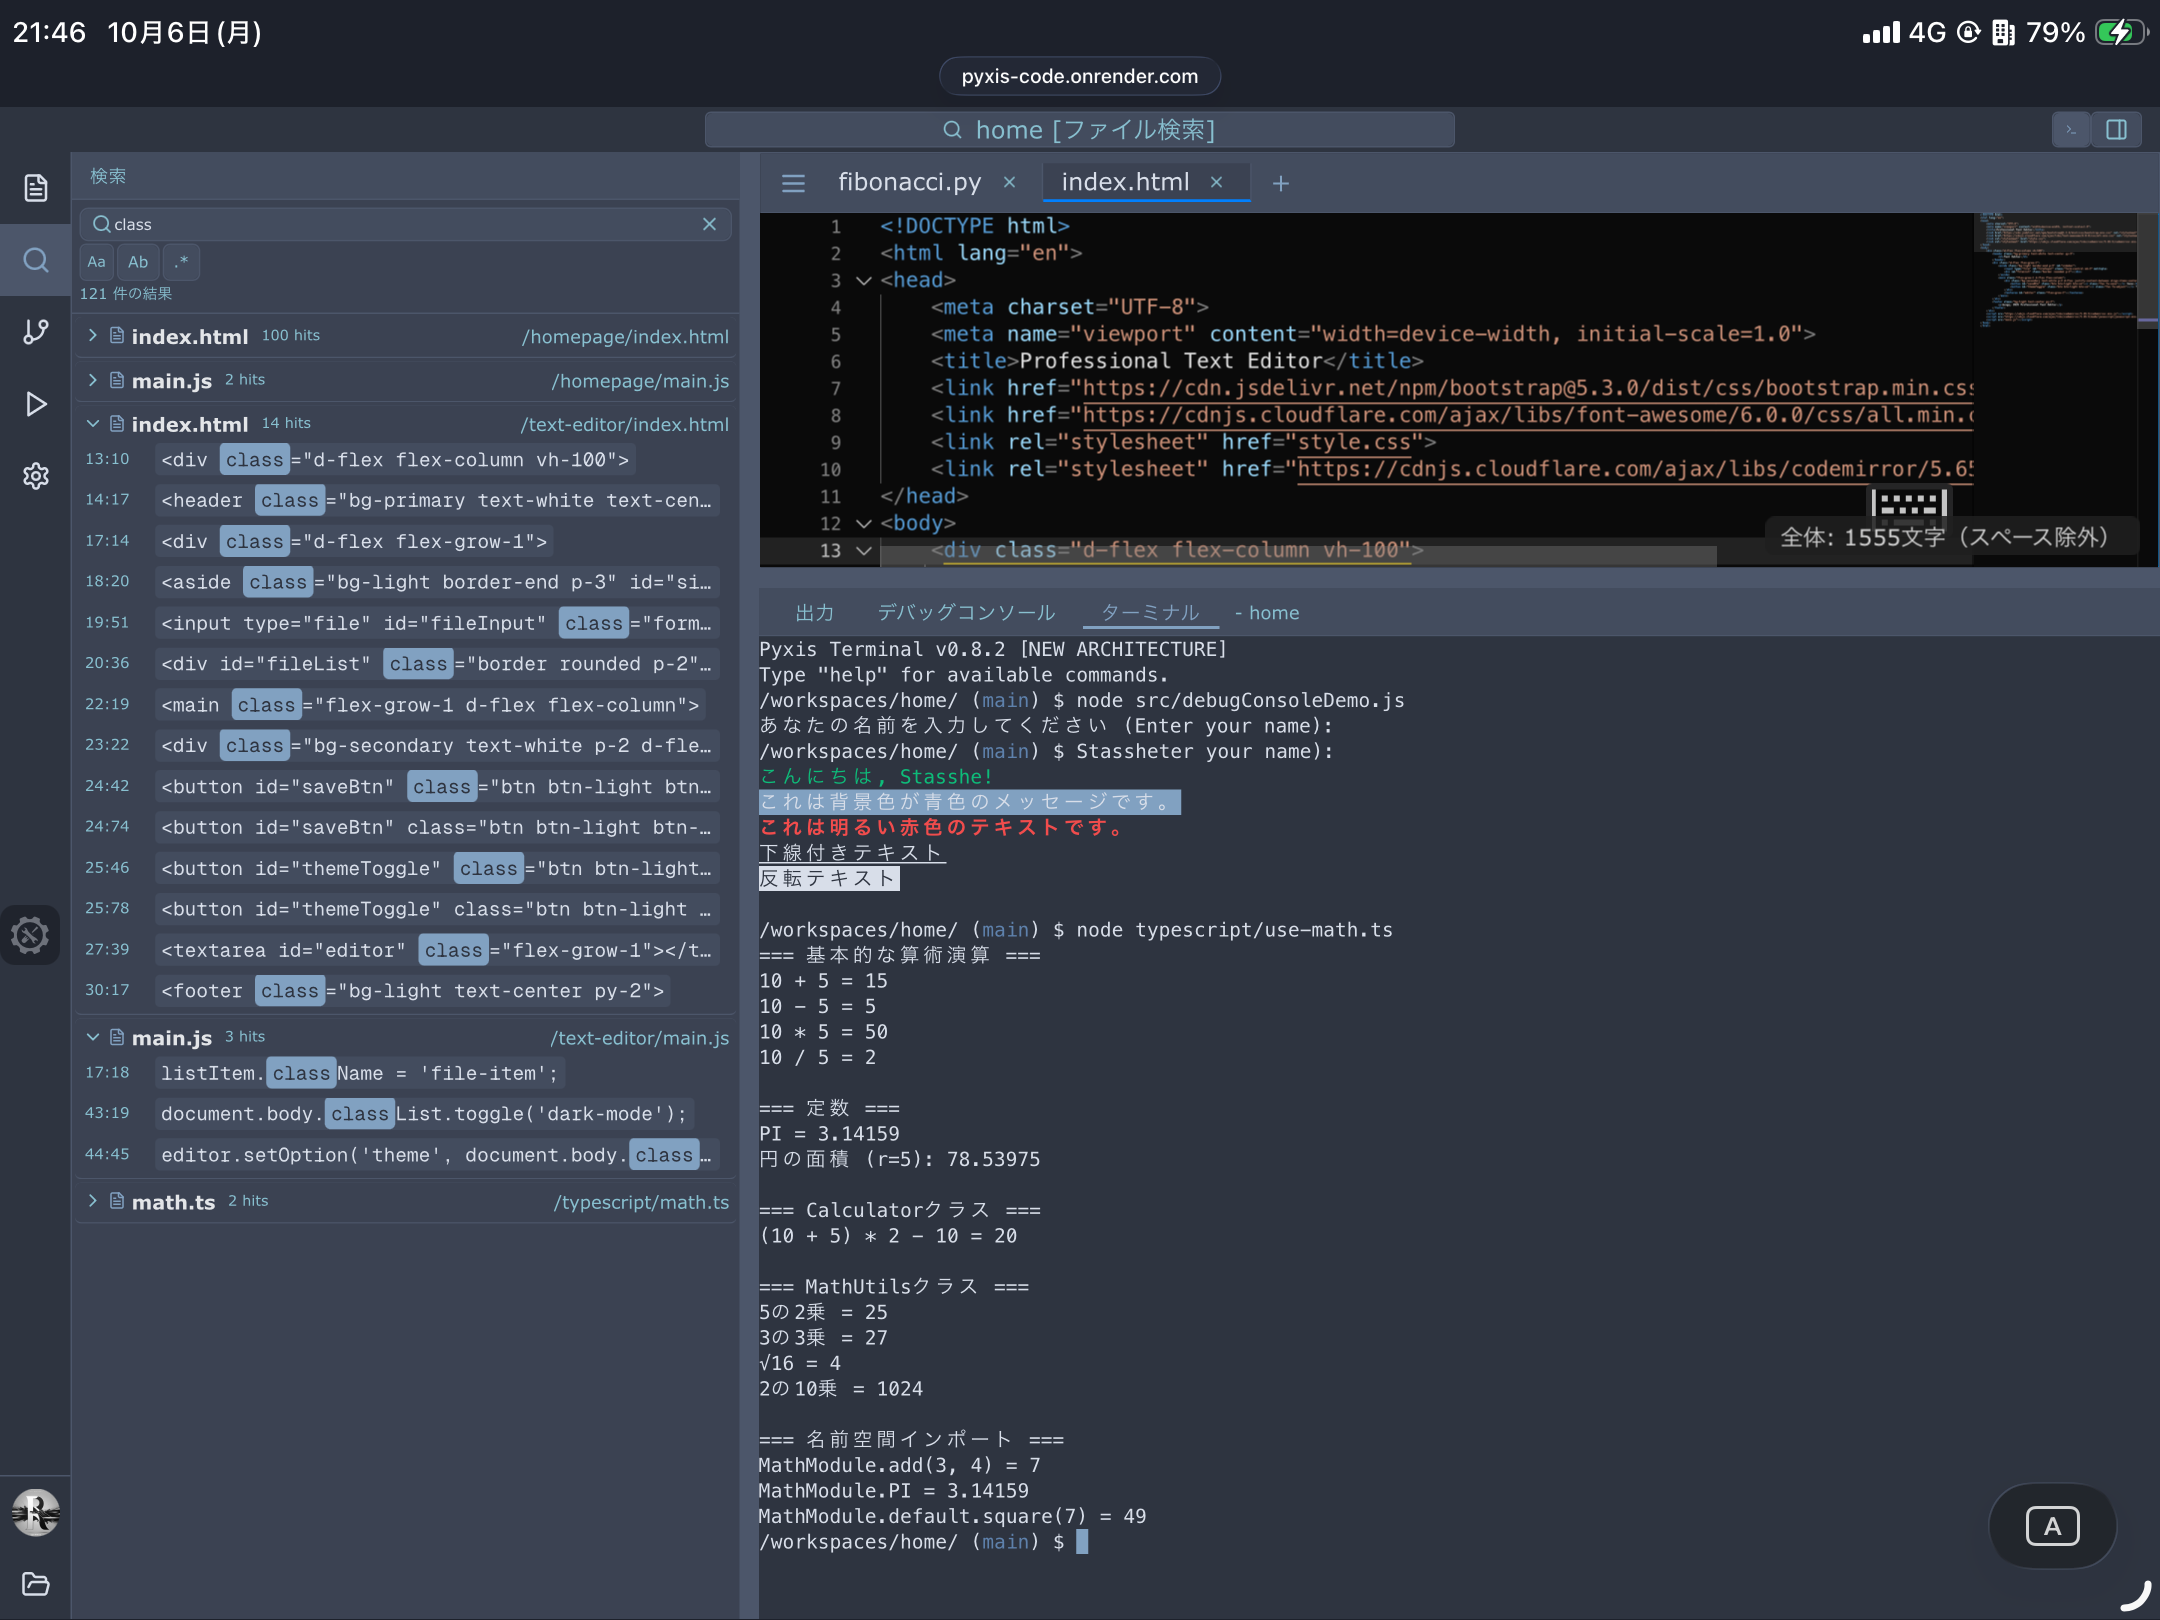This screenshot has width=2160, height=1620.
Task: Toggle whole word (Ab) search option
Action: click(x=138, y=262)
